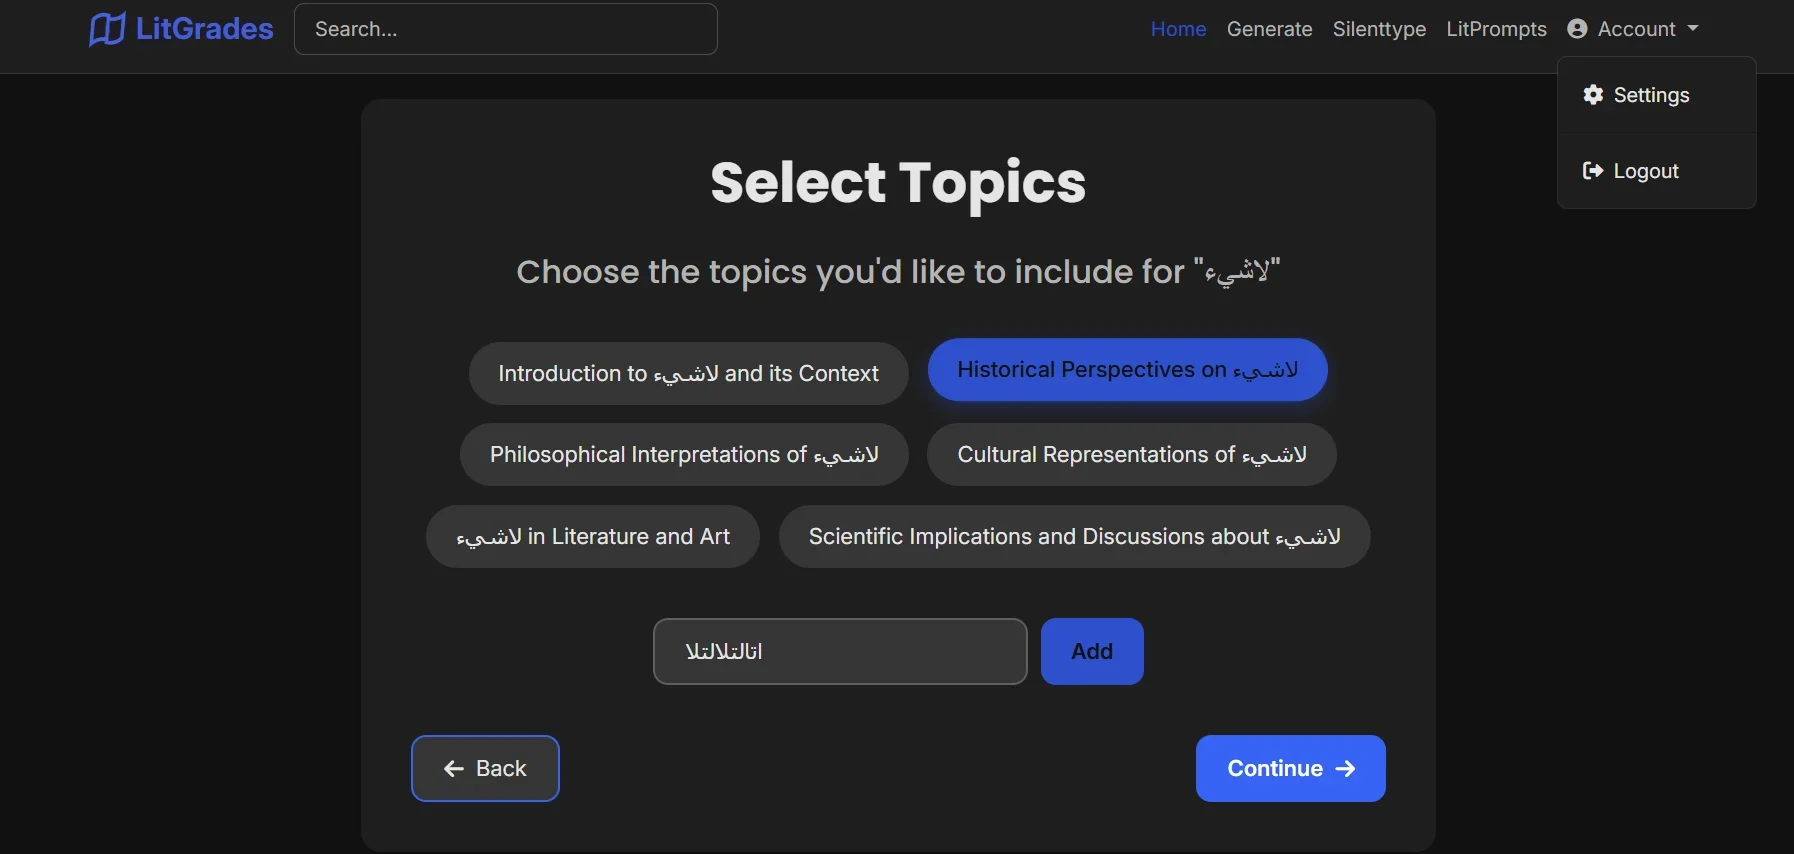Focus the custom topic input field
The height and width of the screenshot is (854, 1794).
pyautogui.click(x=840, y=652)
